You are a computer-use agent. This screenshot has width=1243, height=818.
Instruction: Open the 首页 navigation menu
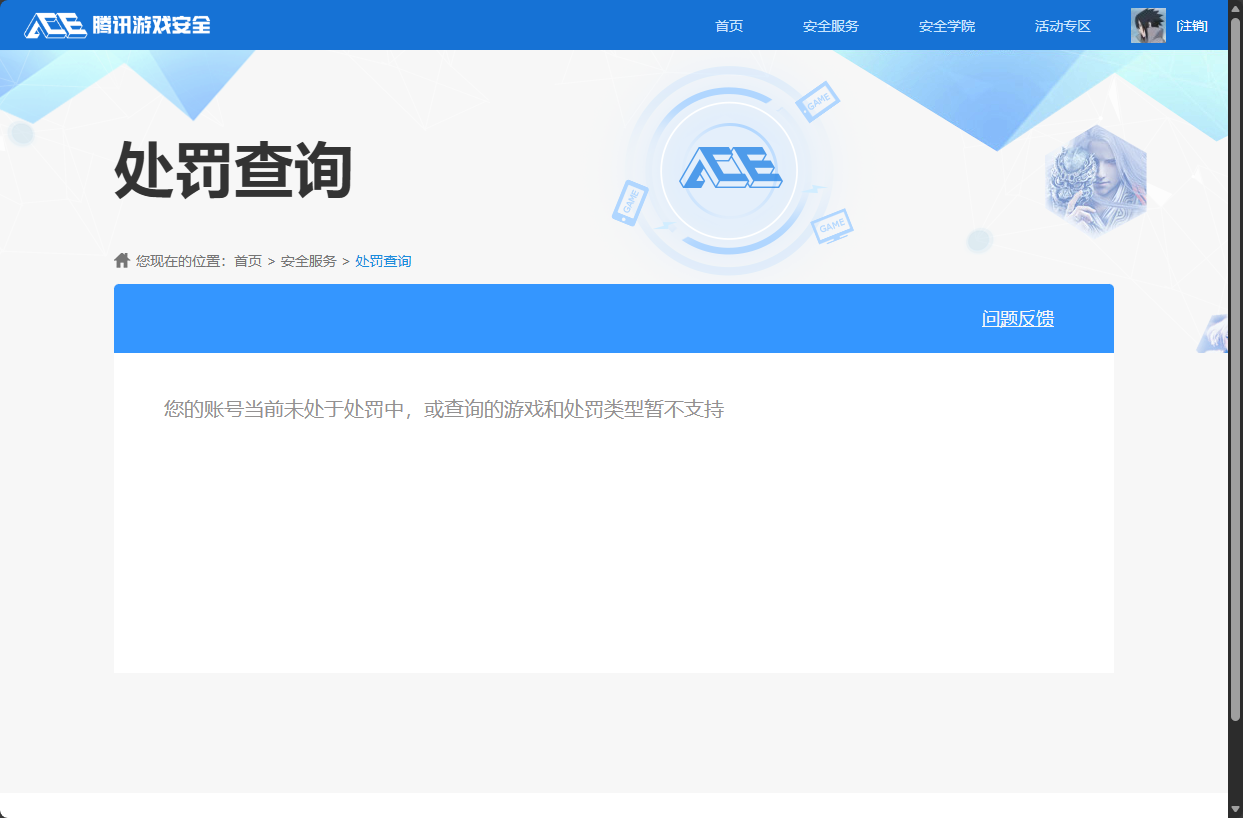729,25
